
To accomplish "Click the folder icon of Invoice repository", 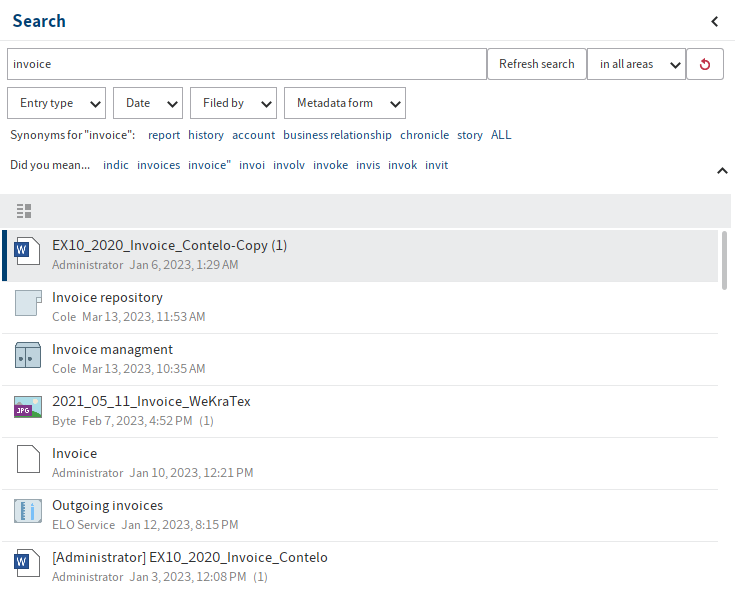I will 28,303.
